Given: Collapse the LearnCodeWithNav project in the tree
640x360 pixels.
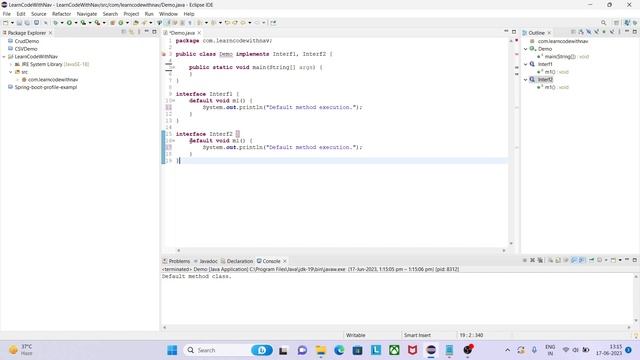Looking at the screenshot, I should click(4, 57).
